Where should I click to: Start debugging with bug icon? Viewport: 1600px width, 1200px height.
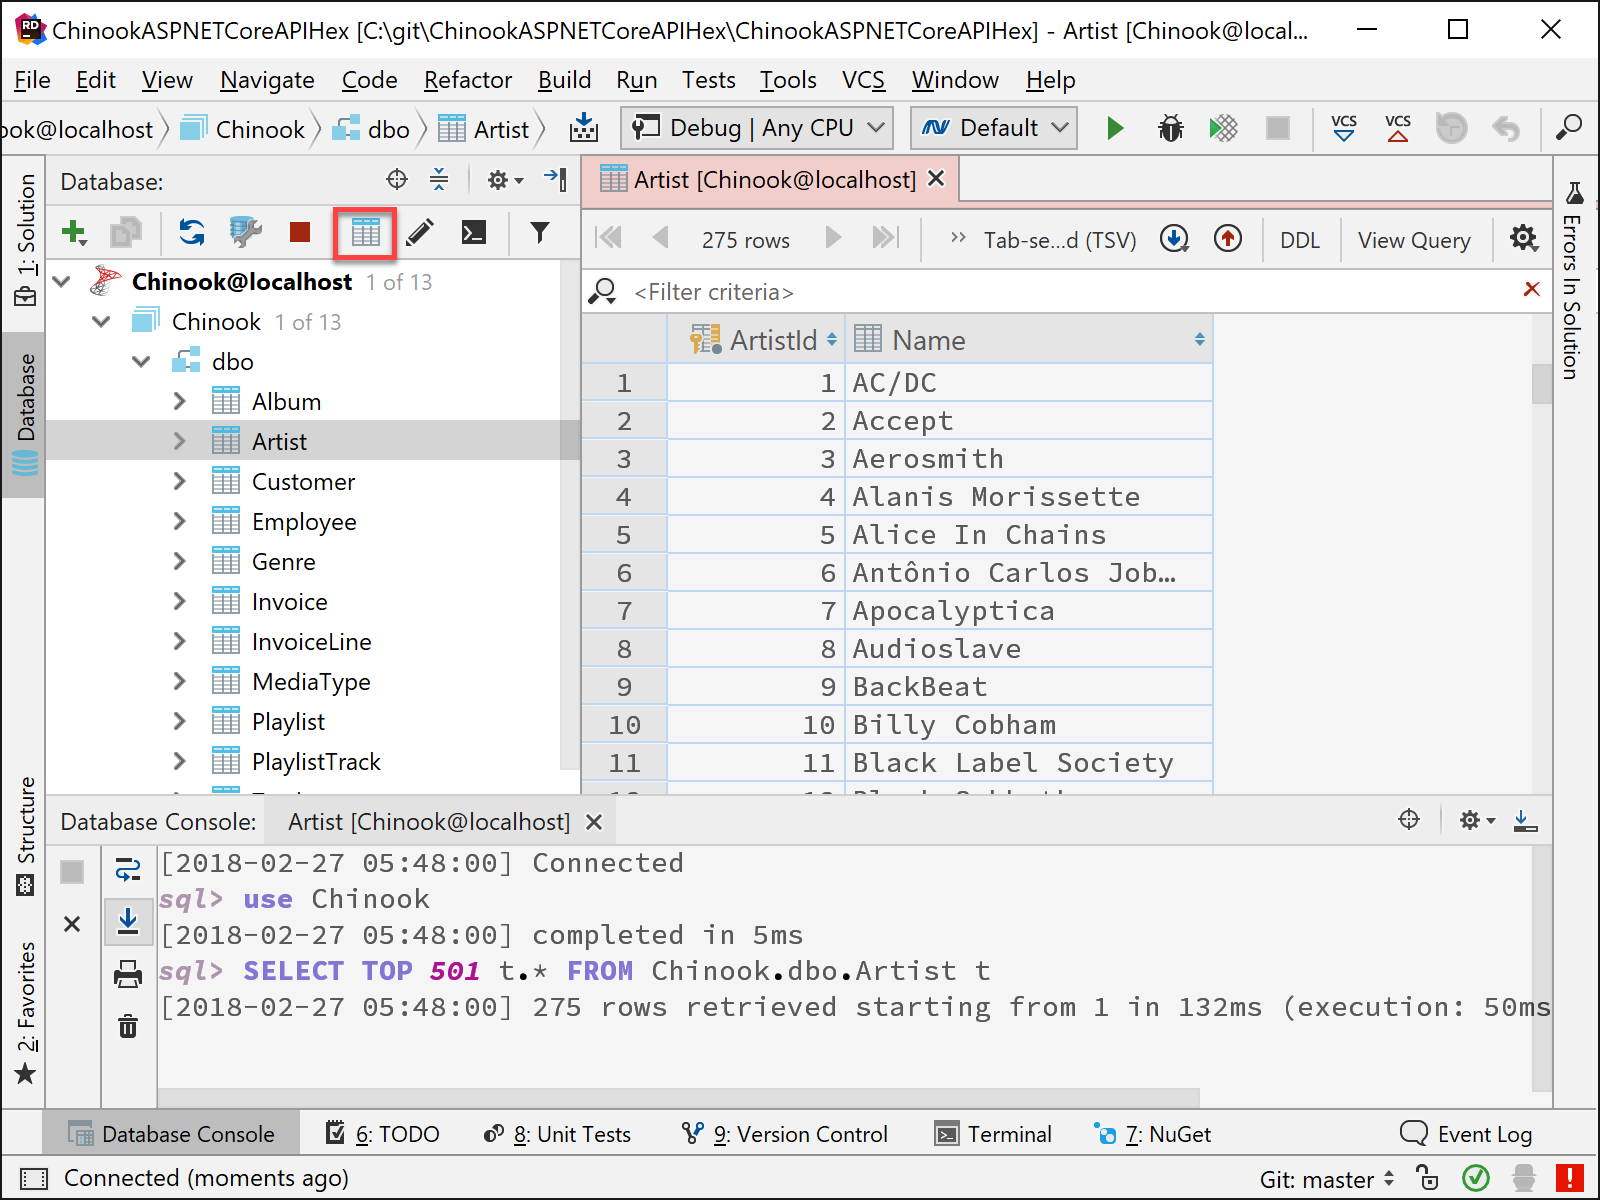1170,128
